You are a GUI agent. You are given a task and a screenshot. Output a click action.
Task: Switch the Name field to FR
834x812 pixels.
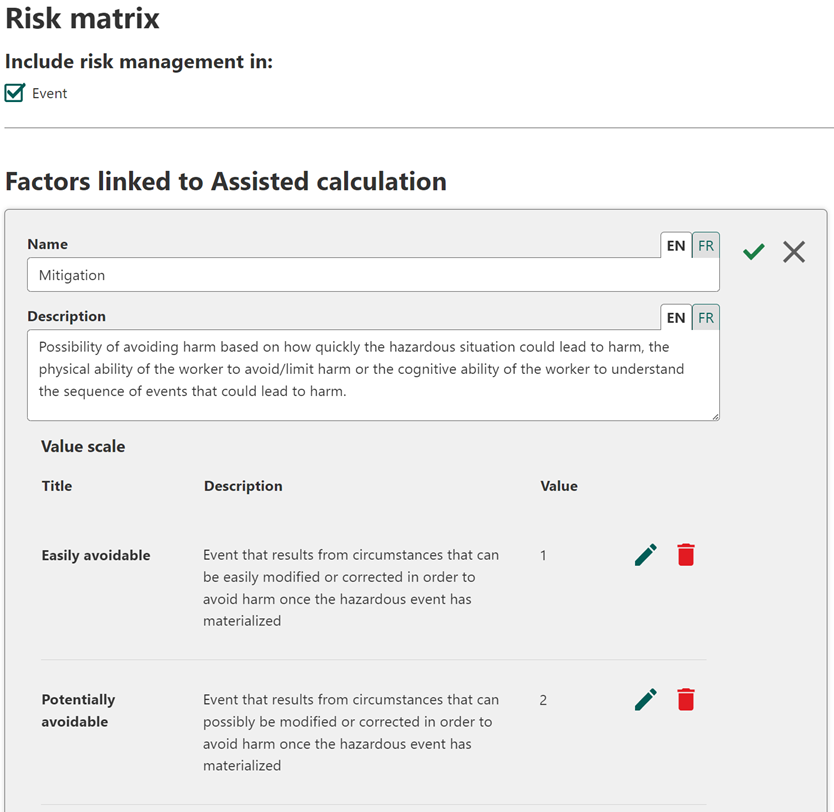click(706, 245)
